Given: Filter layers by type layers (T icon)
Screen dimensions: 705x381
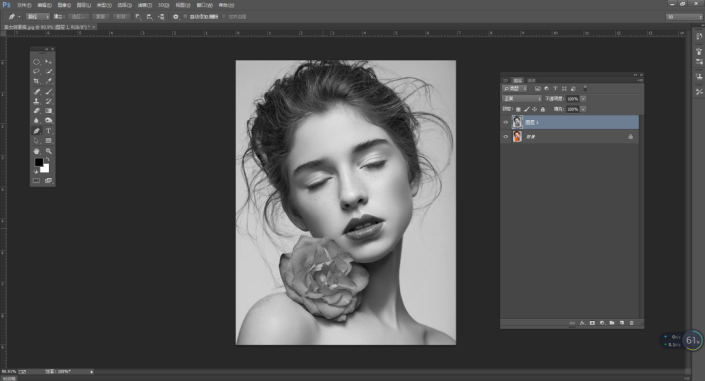Looking at the screenshot, I should [x=555, y=89].
